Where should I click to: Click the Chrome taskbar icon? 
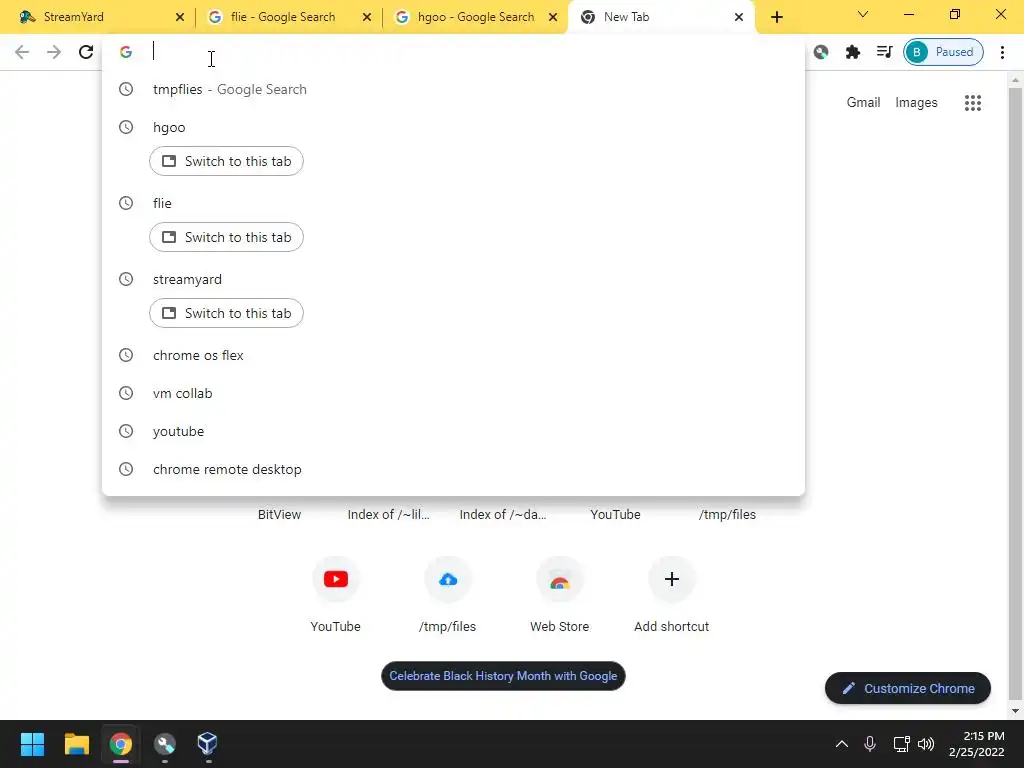(121, 744)
